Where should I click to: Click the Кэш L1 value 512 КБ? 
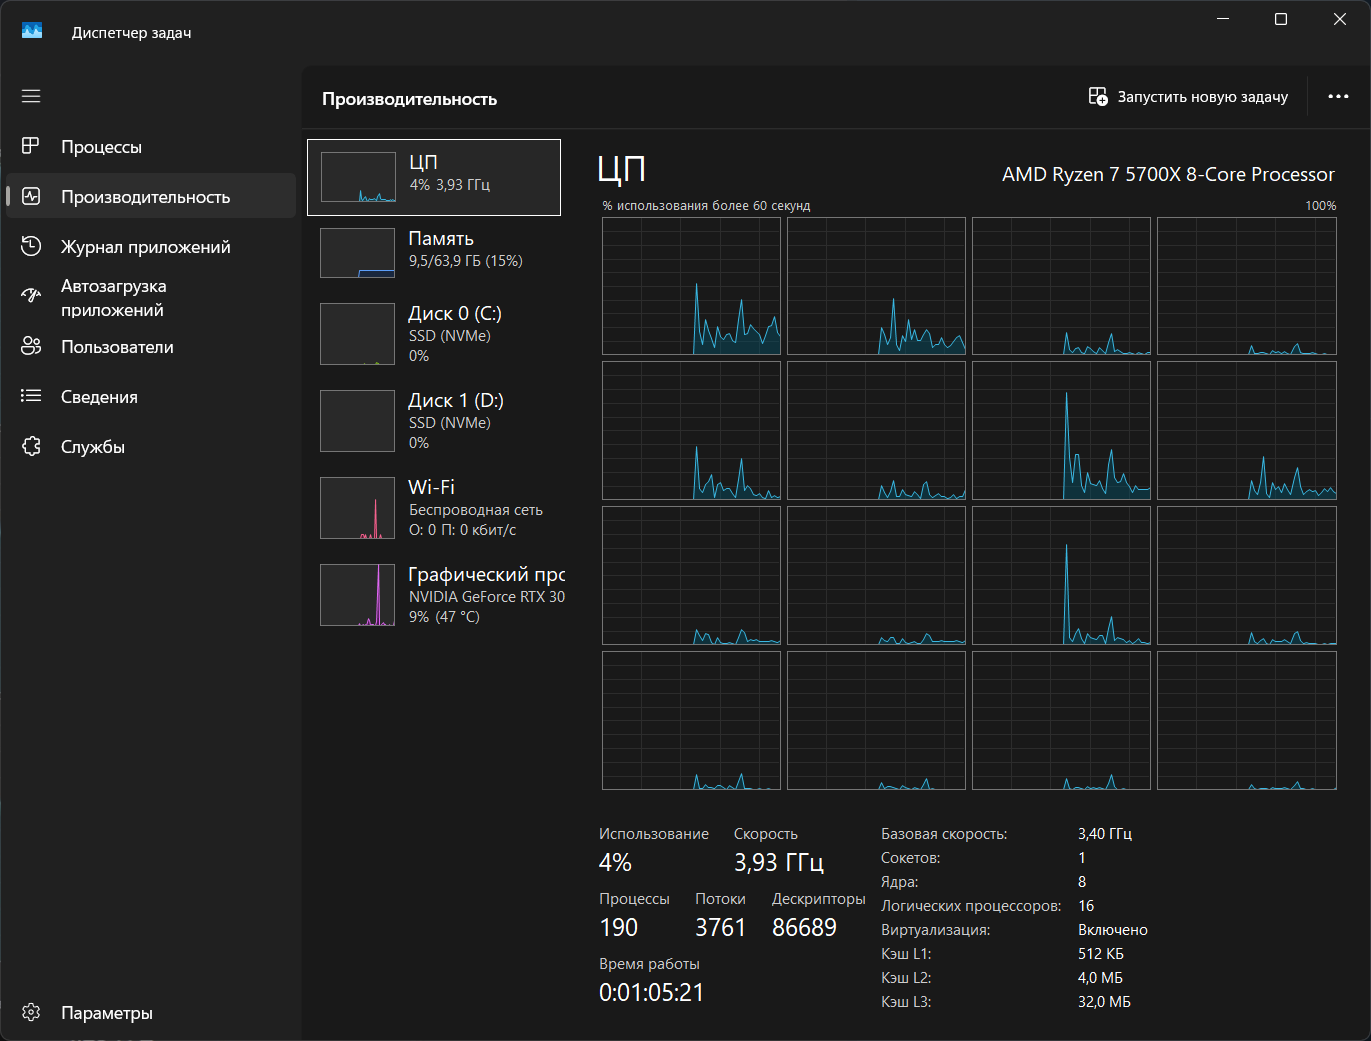click(1101, 954)
